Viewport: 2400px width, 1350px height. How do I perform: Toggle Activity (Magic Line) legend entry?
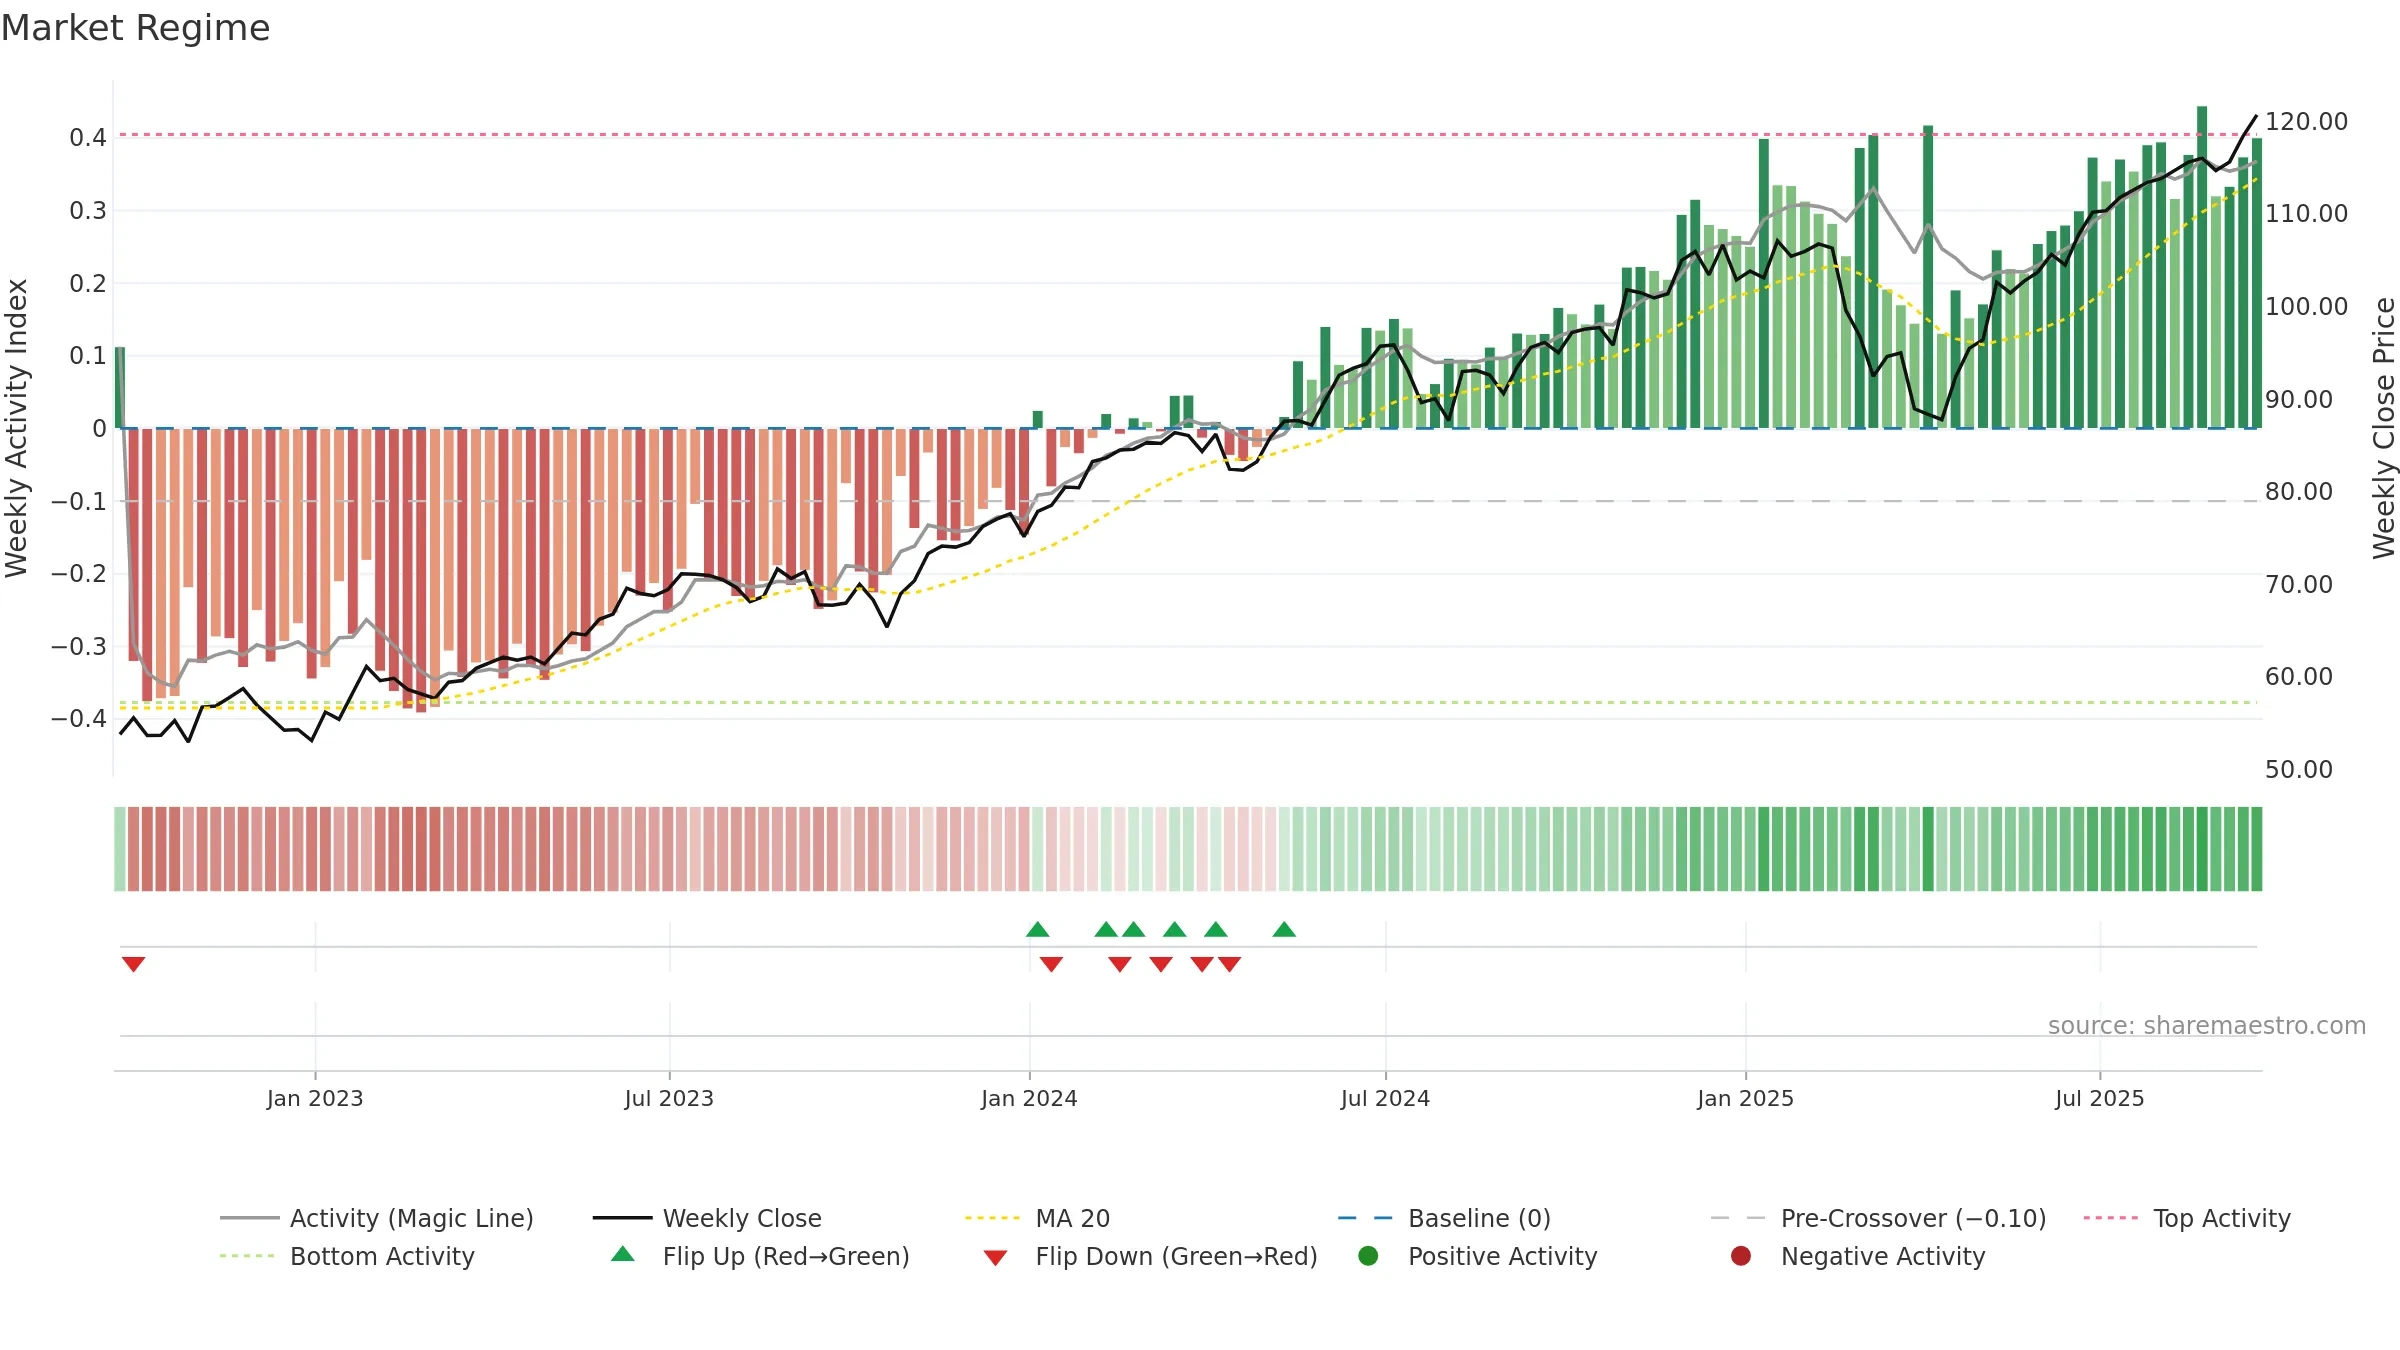(377, 1218)
